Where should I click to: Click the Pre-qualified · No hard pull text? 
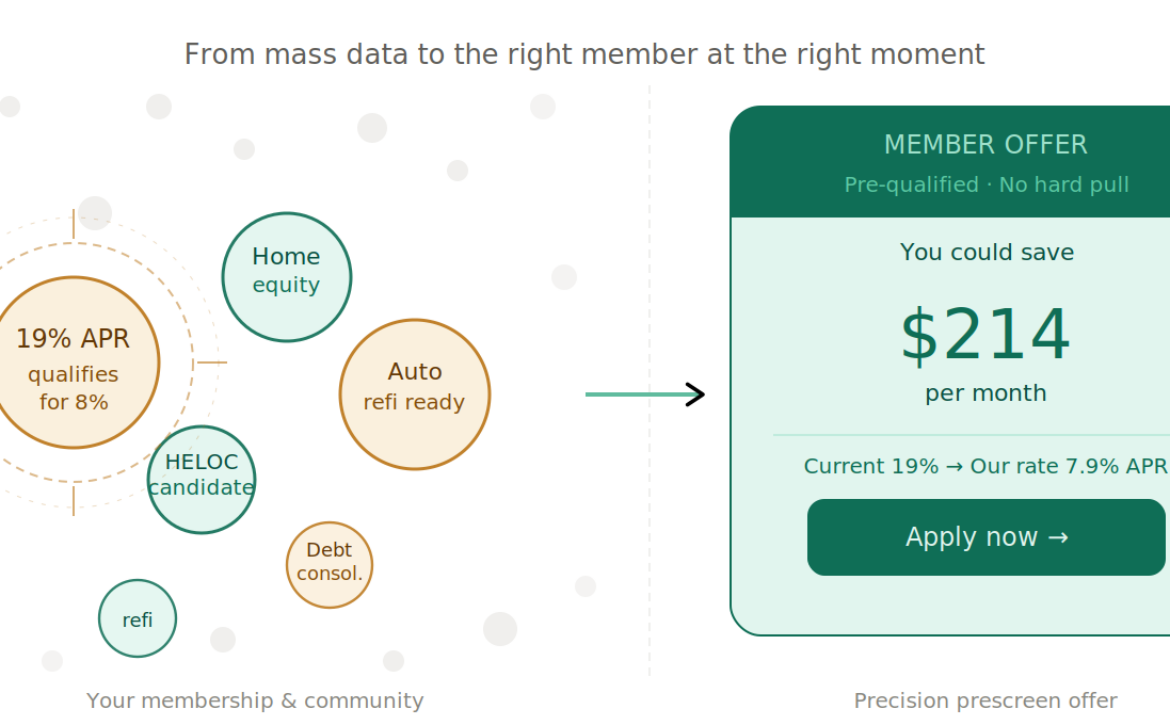click(986, 185)
